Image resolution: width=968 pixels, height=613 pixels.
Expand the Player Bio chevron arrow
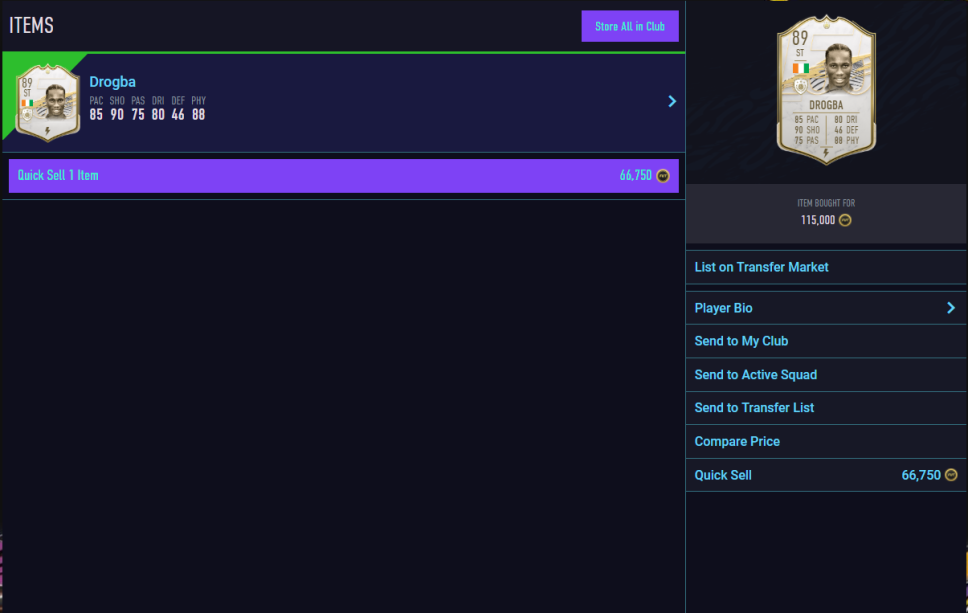coord(951,308)
